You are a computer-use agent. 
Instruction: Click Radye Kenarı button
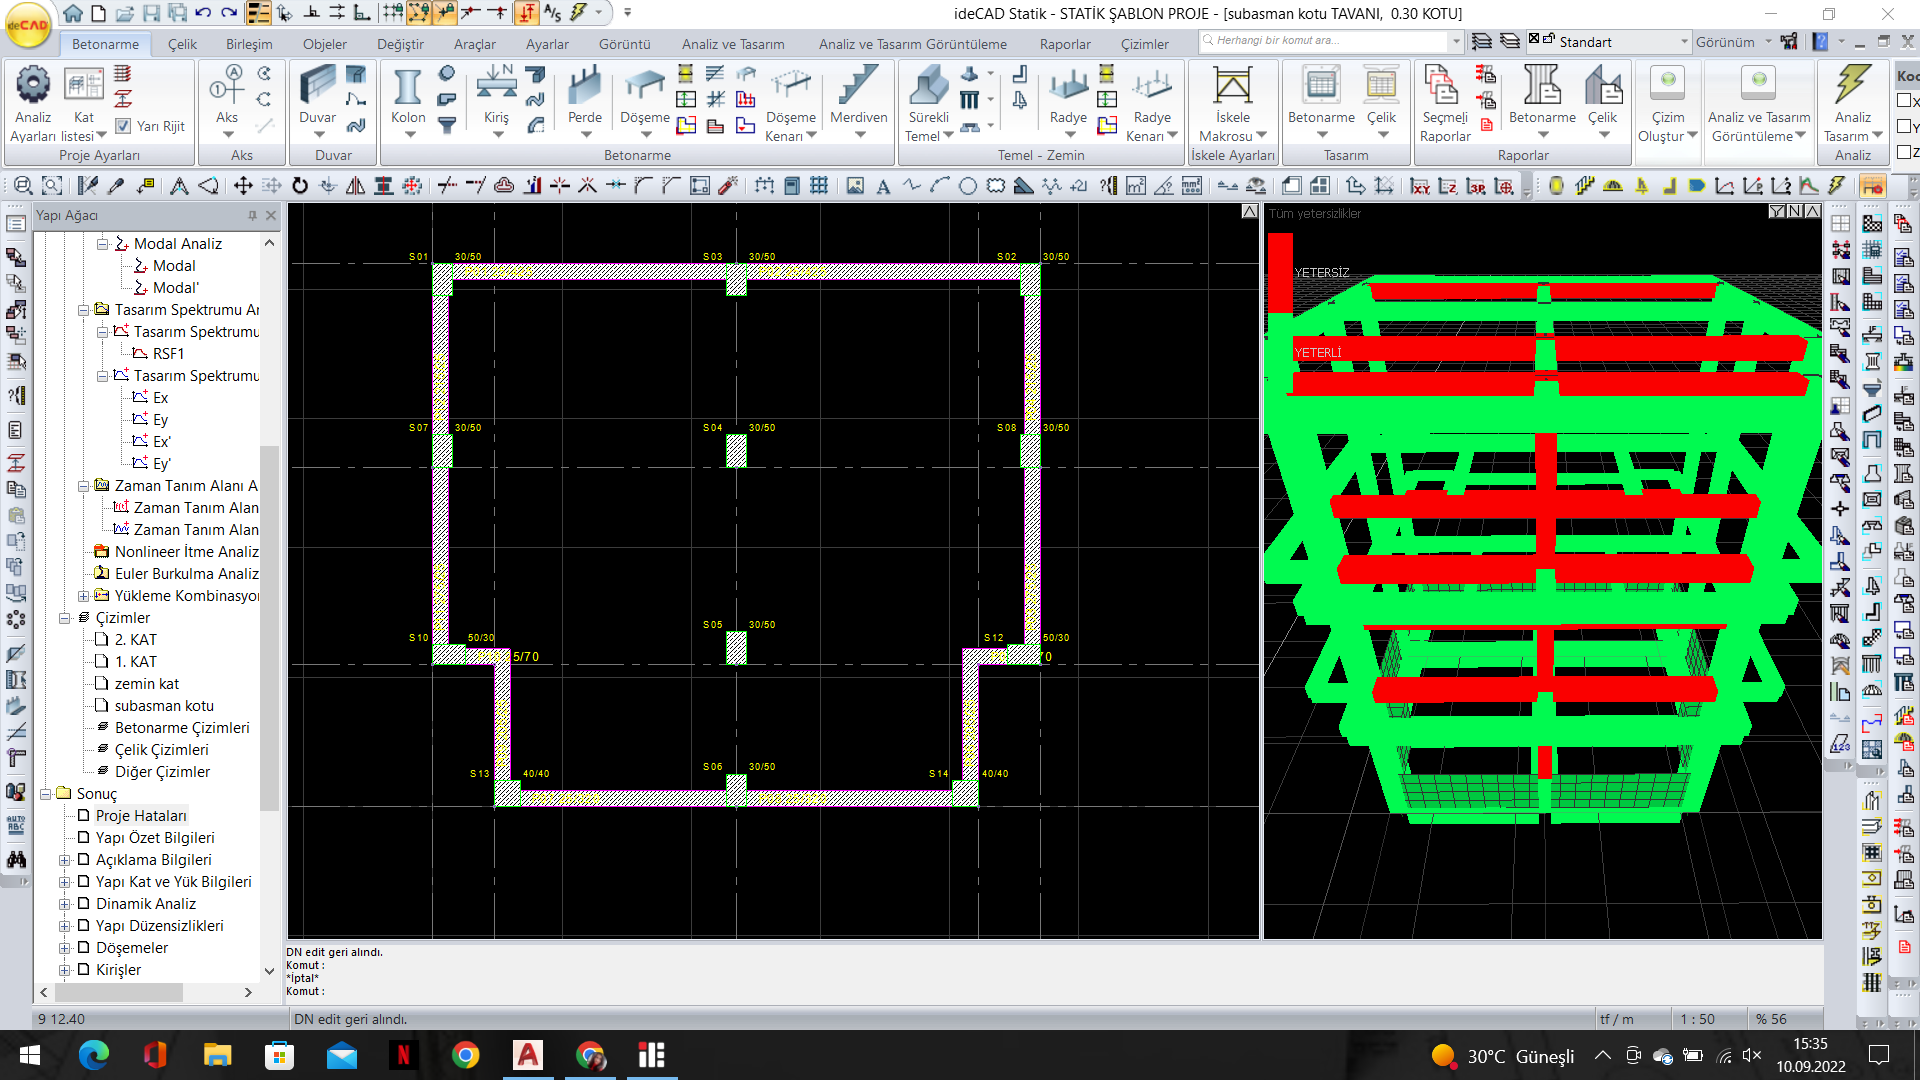point(1152,104)
